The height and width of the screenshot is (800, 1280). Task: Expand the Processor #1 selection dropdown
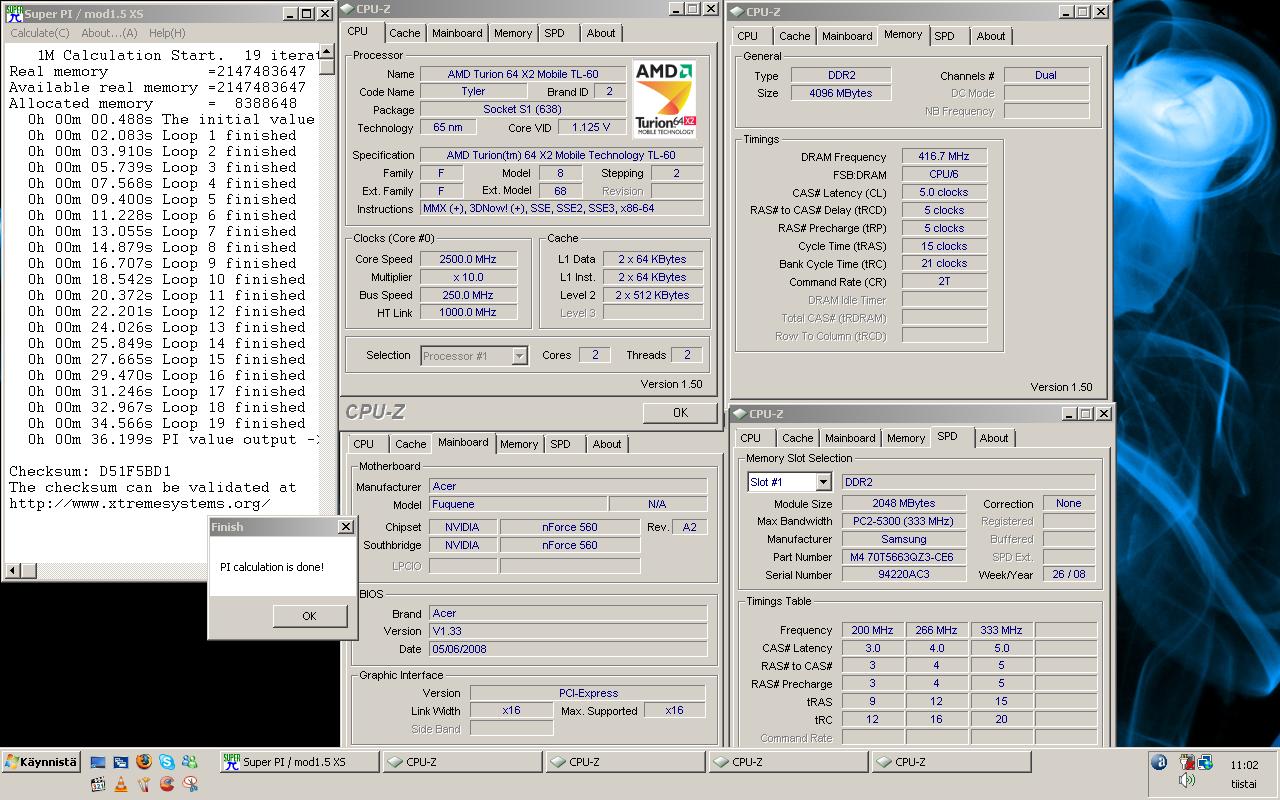coord(519,356)
